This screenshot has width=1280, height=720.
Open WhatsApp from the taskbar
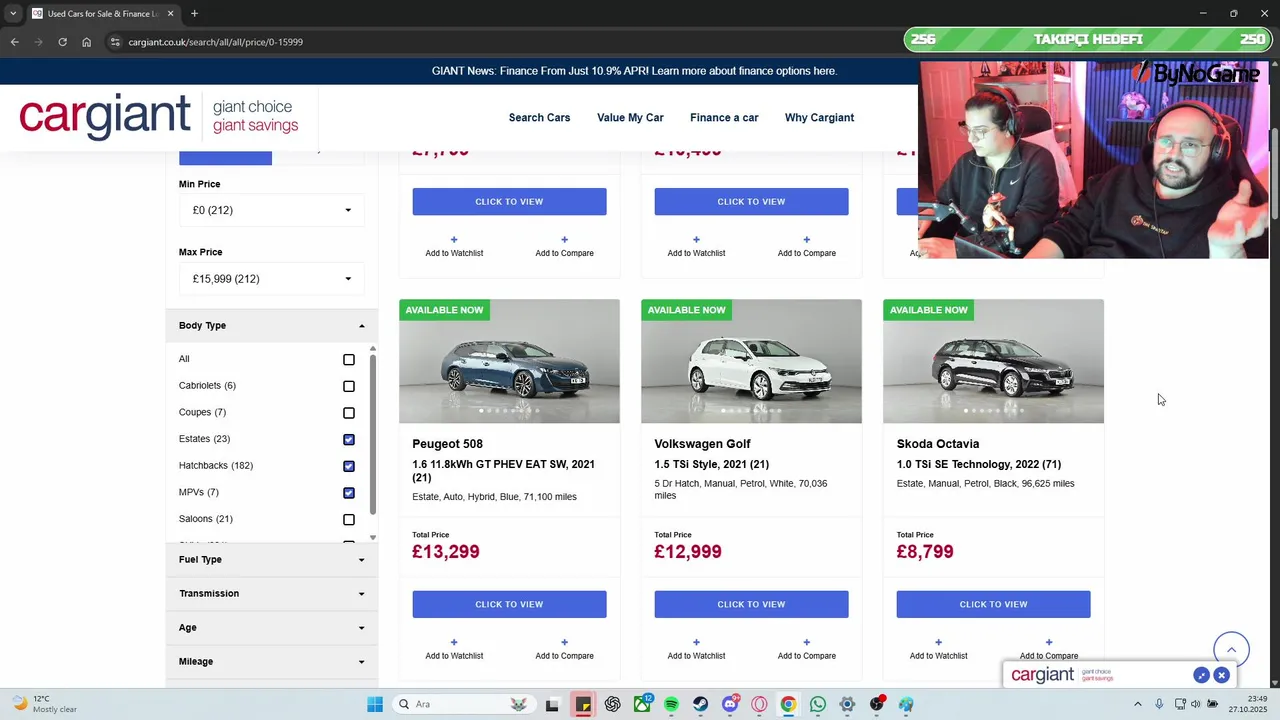818,704
